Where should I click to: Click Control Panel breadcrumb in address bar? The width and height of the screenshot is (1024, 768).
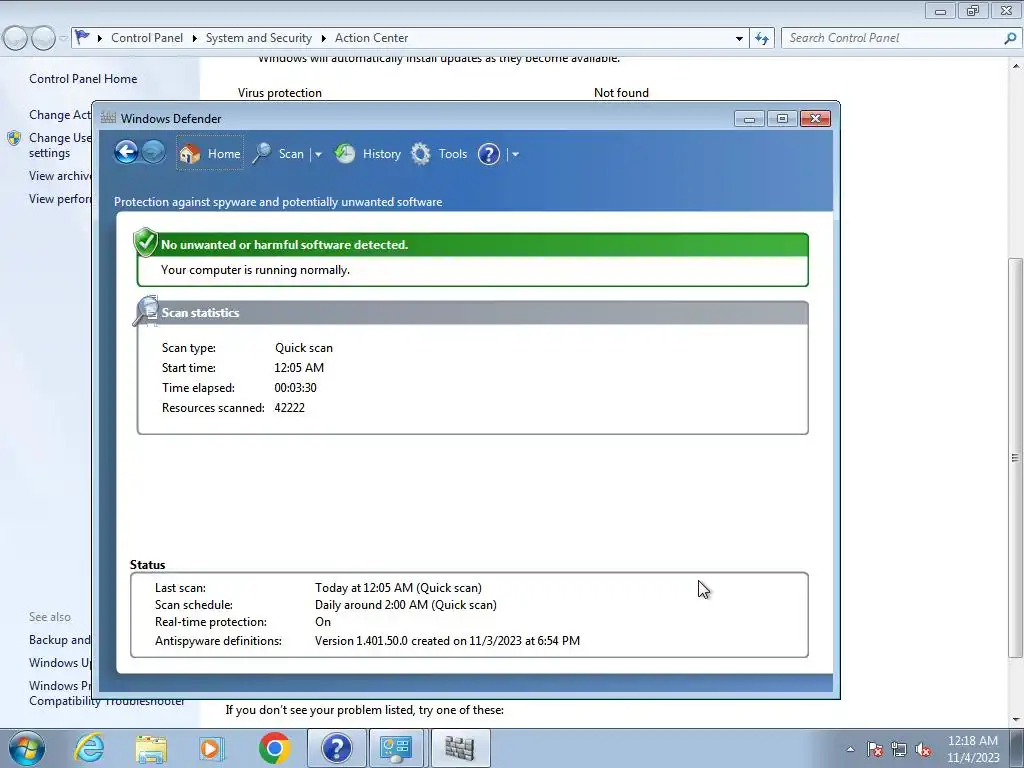[x=147, y=38]
